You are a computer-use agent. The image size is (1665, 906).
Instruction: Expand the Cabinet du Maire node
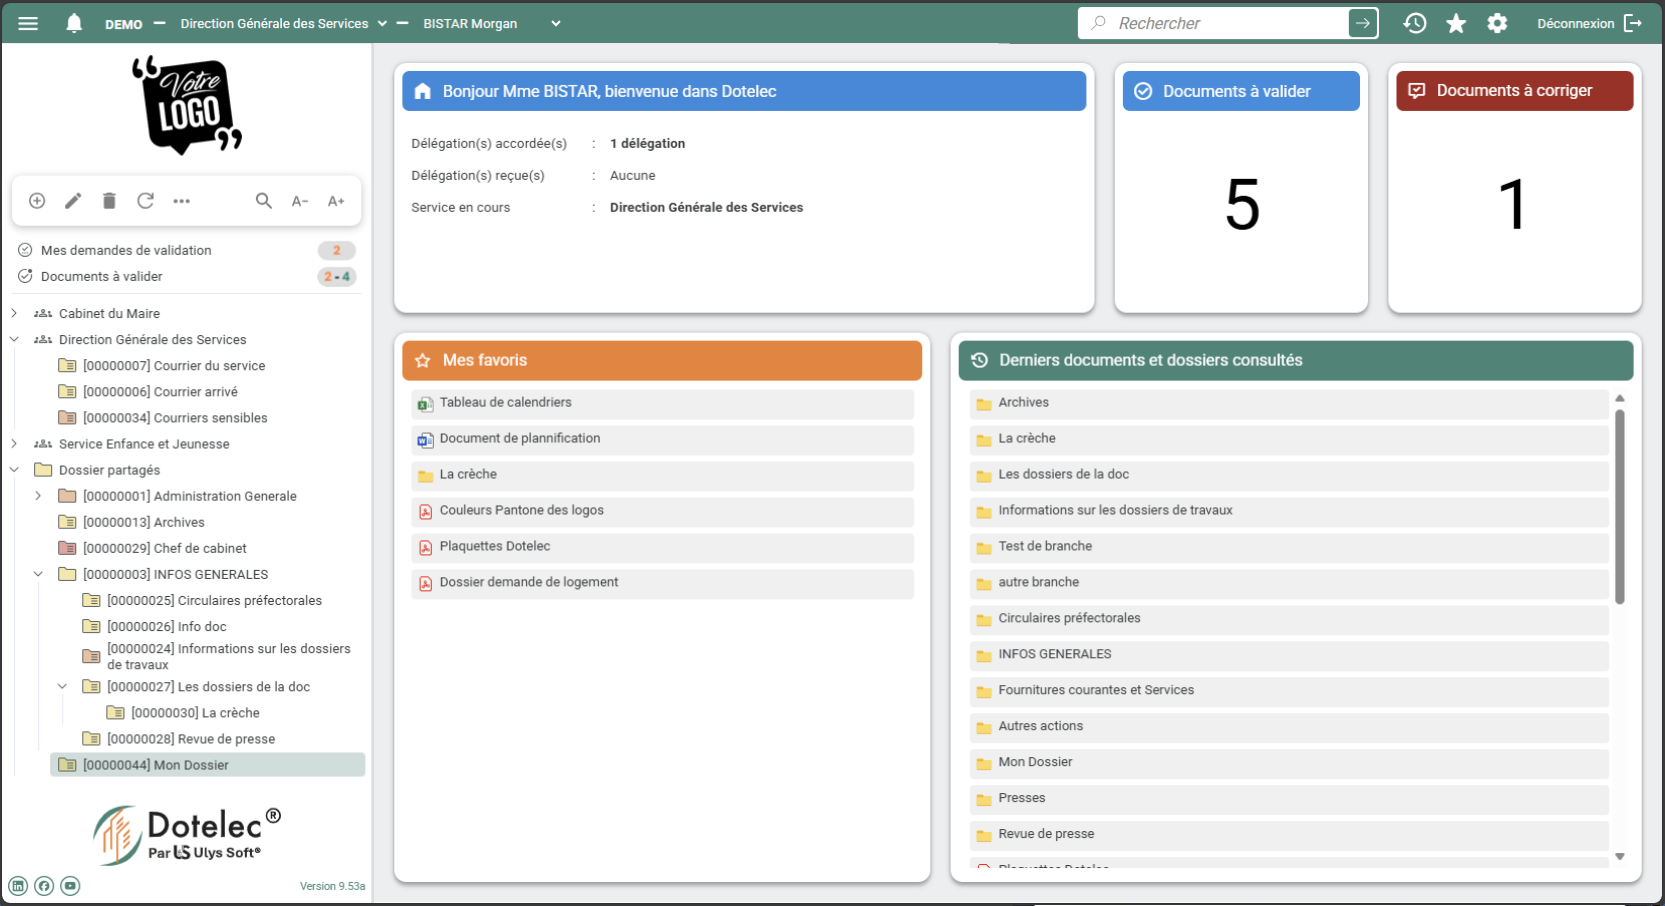tap(14, 313)
